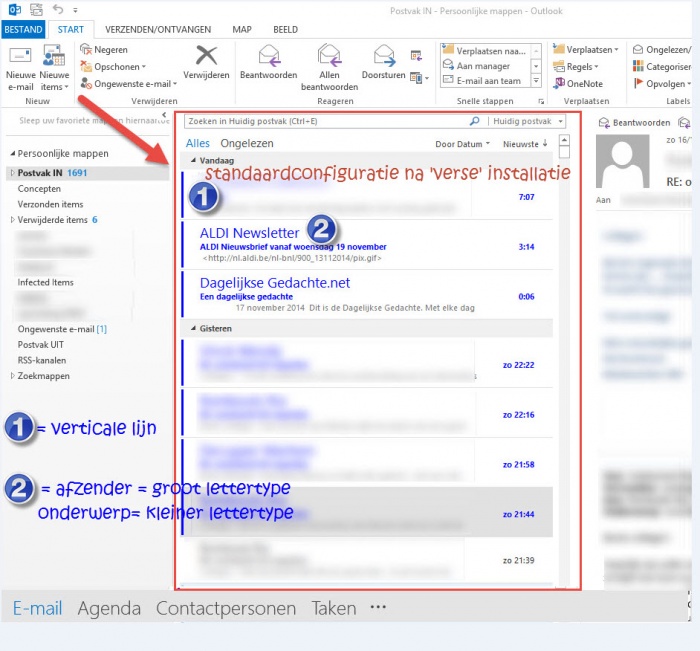Switch to Agenda navigation
Image resolution: width=700 pixels, height=651 pixels.
point(109,608)
